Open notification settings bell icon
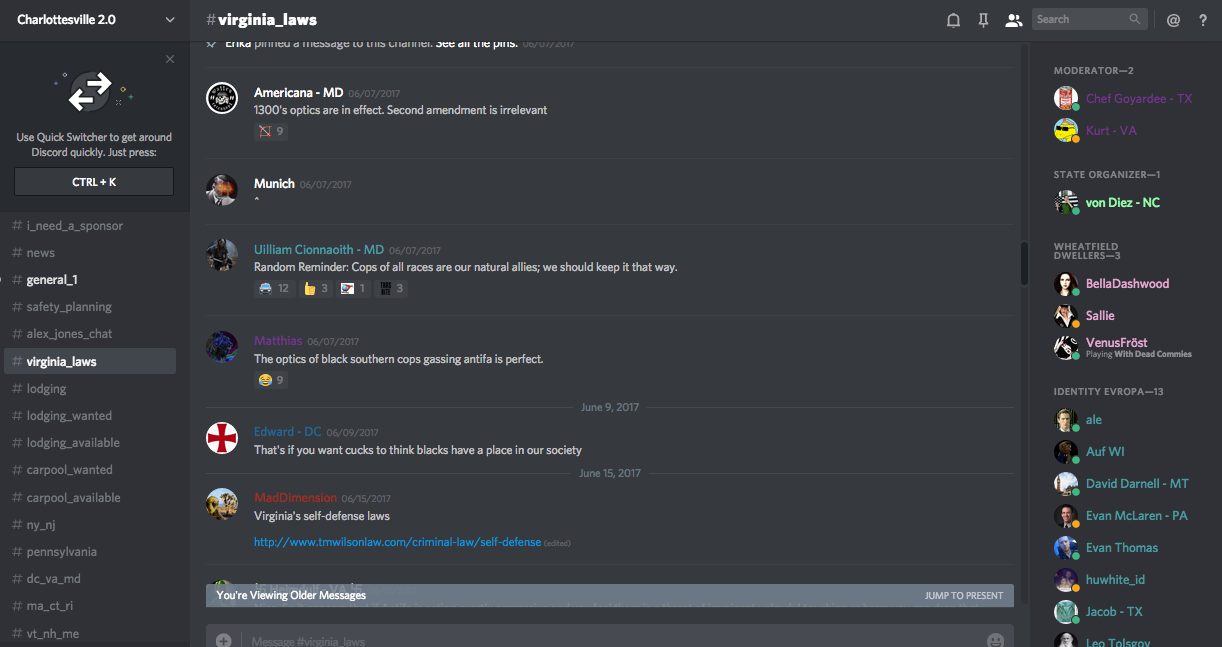This screenshot has height=647, width=1222. click(953, 20)
